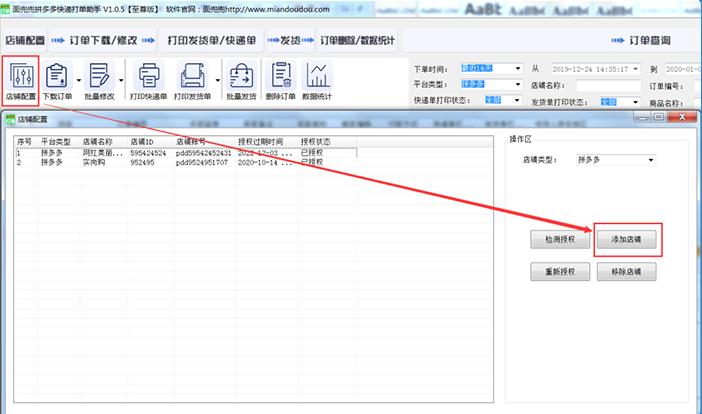Click the end date field after 到
Image resolution: width=702 pixels, height=414 pixels.
683,69
